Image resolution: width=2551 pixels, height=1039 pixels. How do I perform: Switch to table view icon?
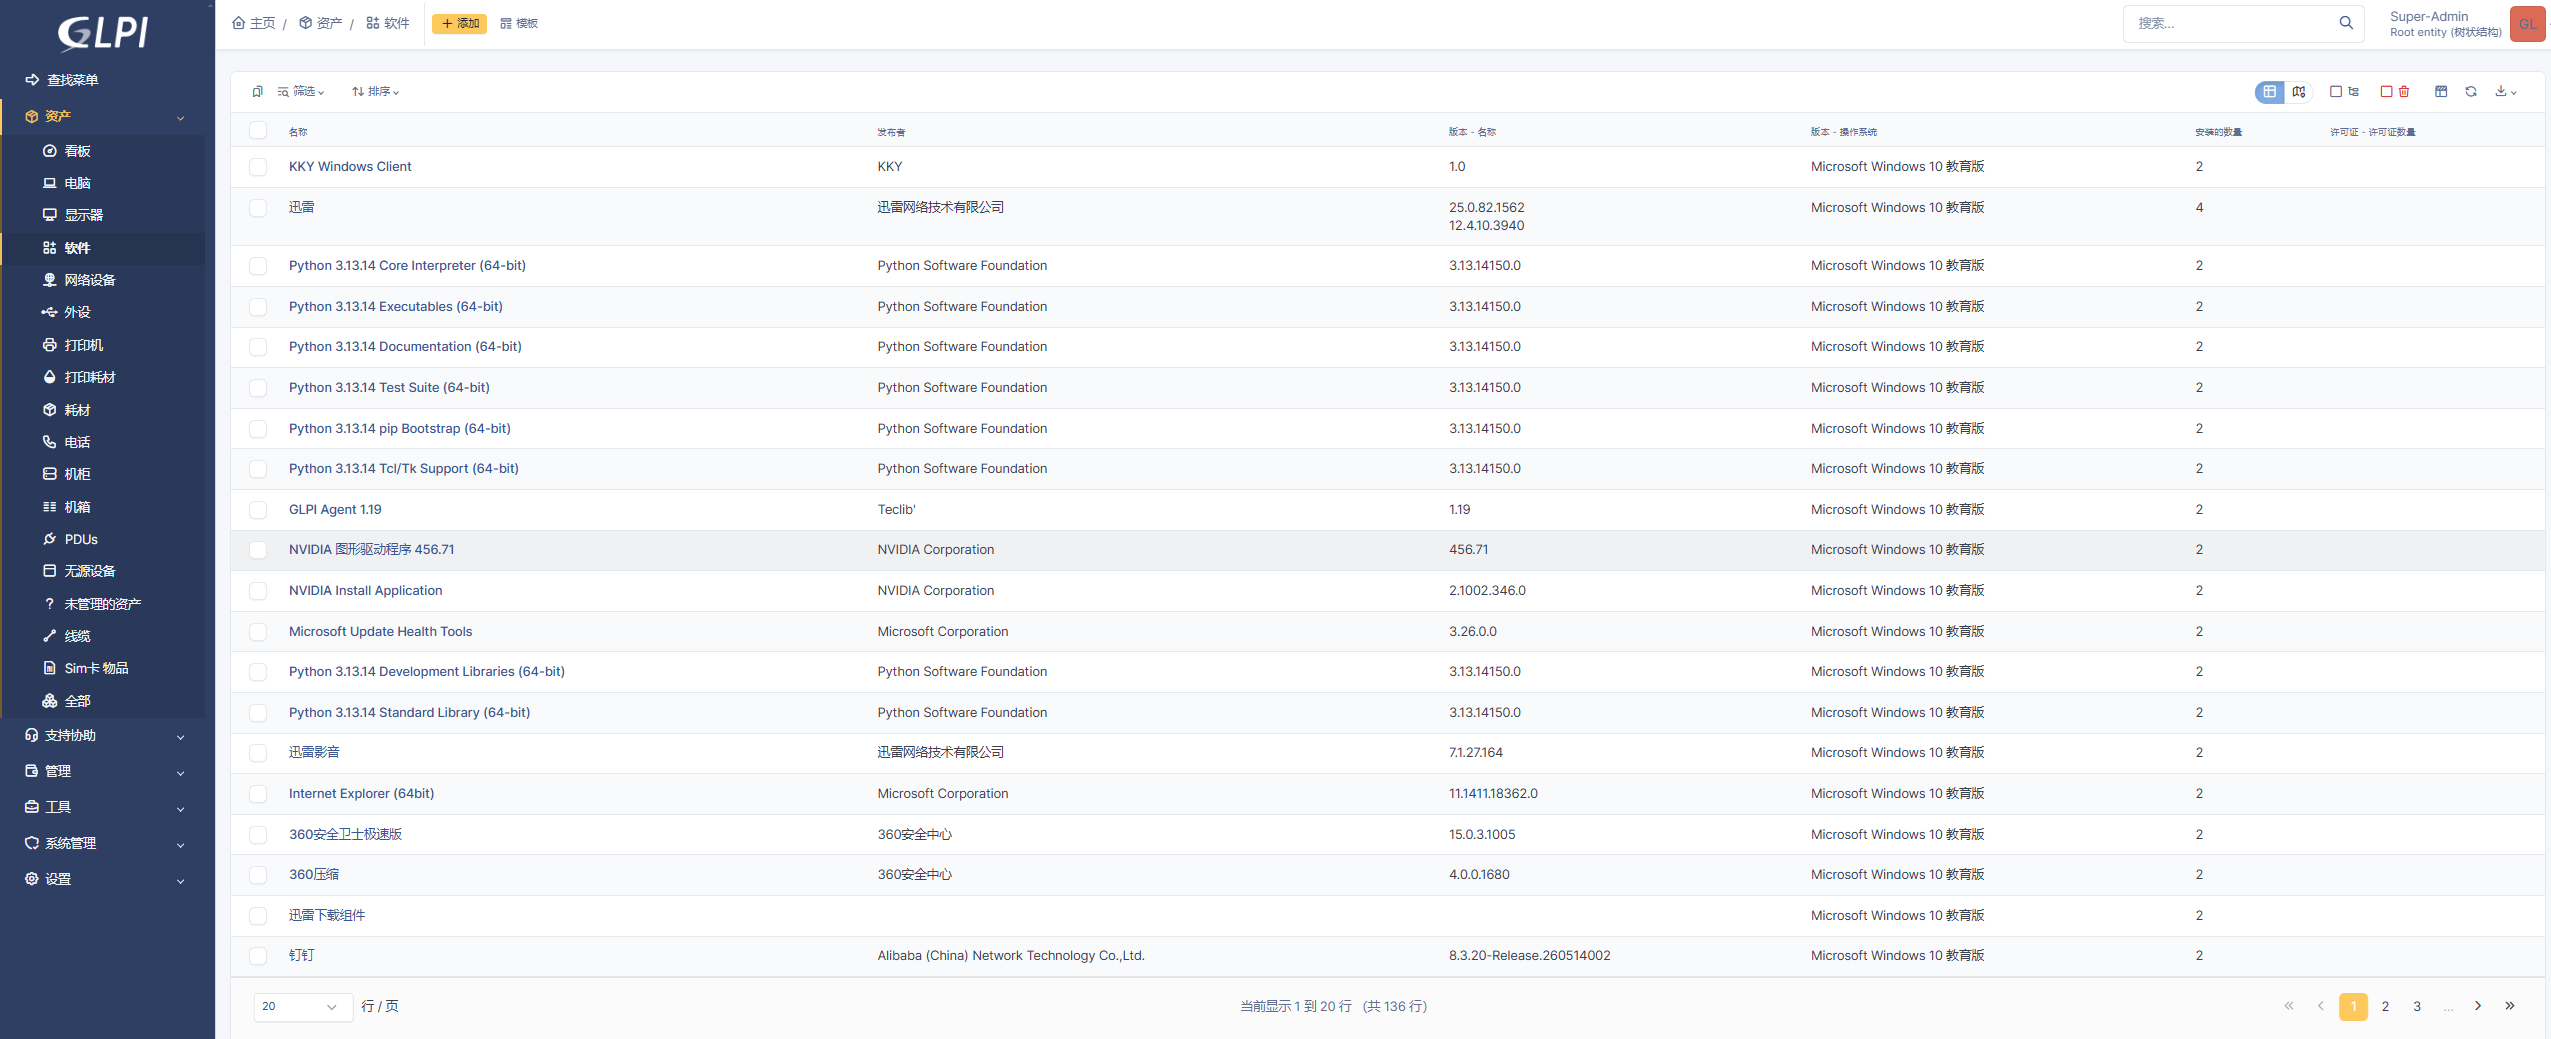click(2269, 92)
